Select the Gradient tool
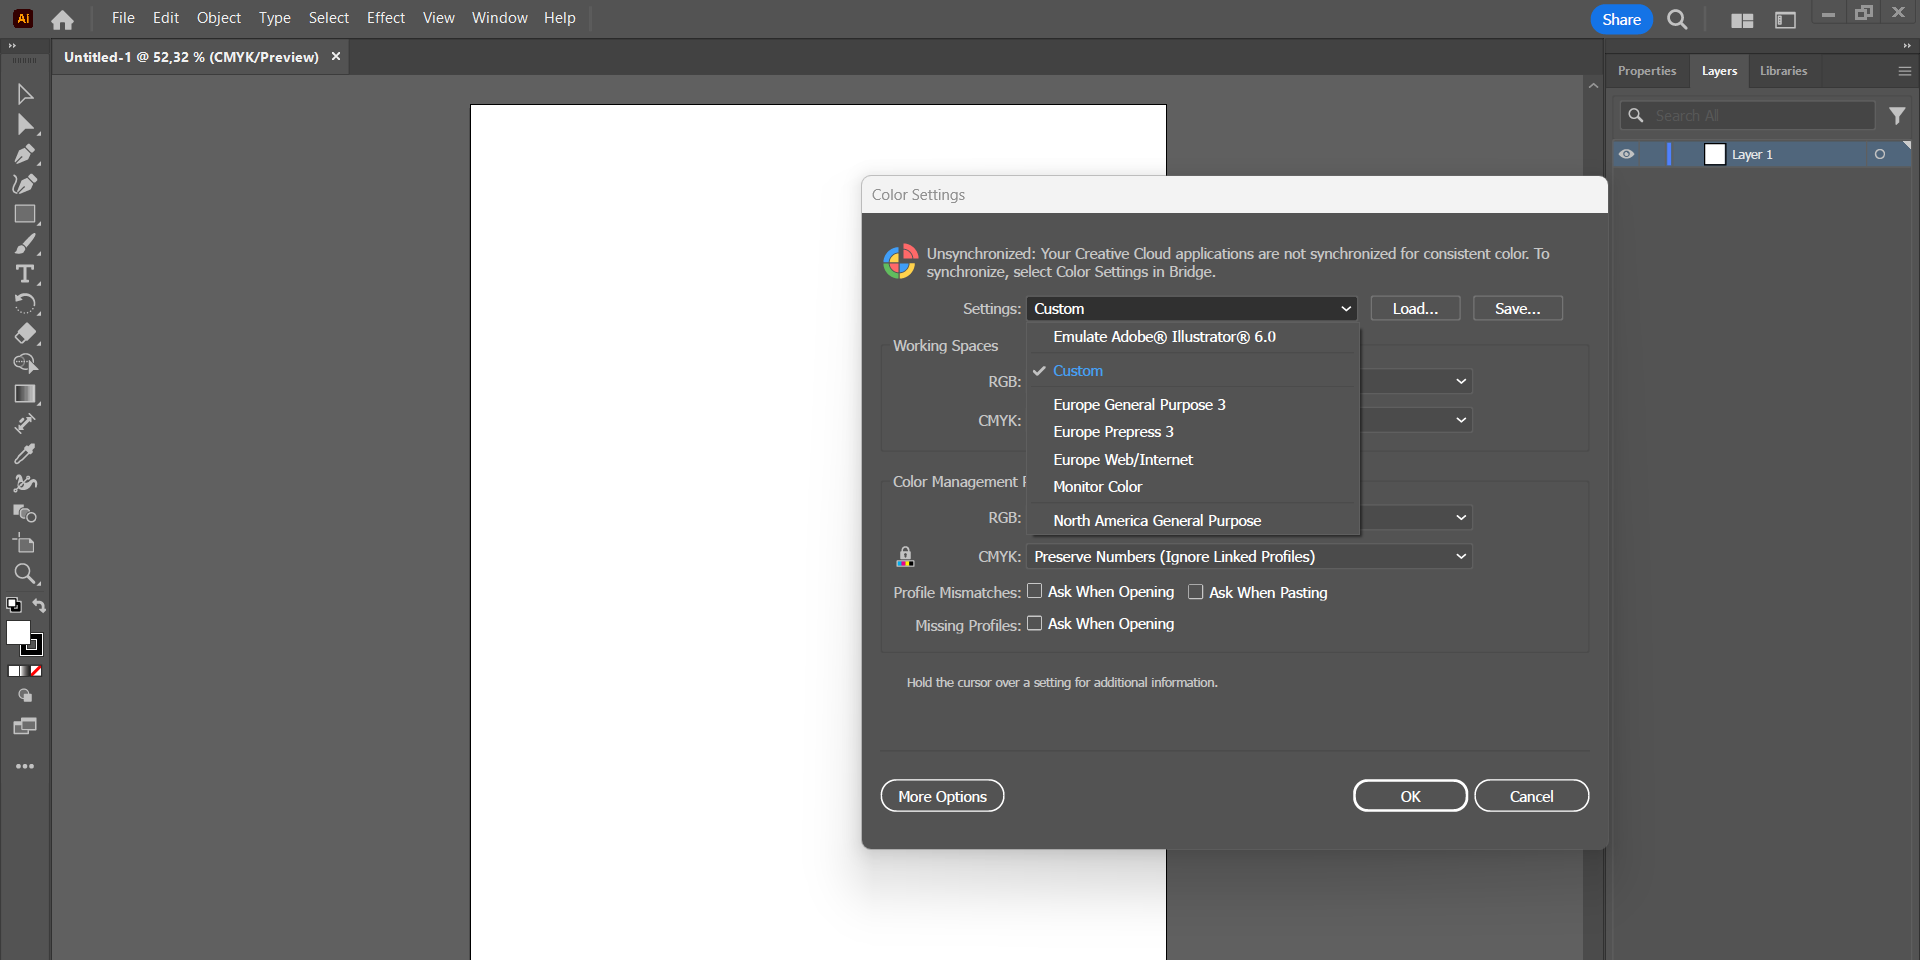This screenshot has height=960, width=1920. (25, 394)
